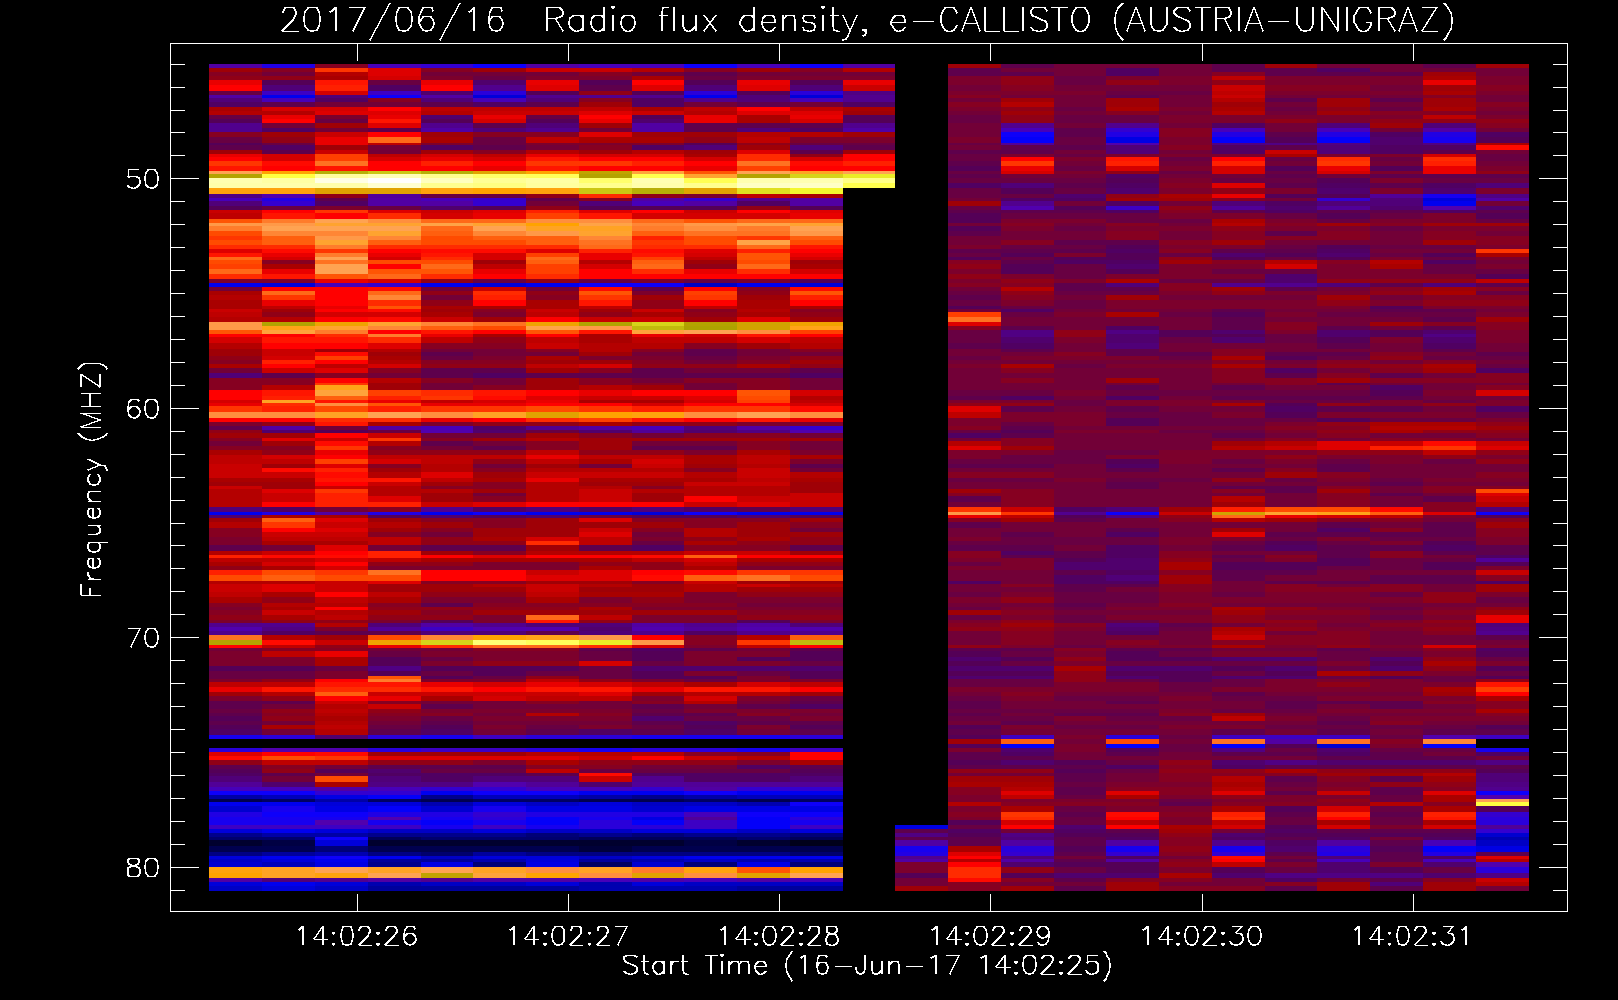Screen dimensions: 1618x1000
Task: Click the 14:02:27 time tick label
Action: click(568, 937)
